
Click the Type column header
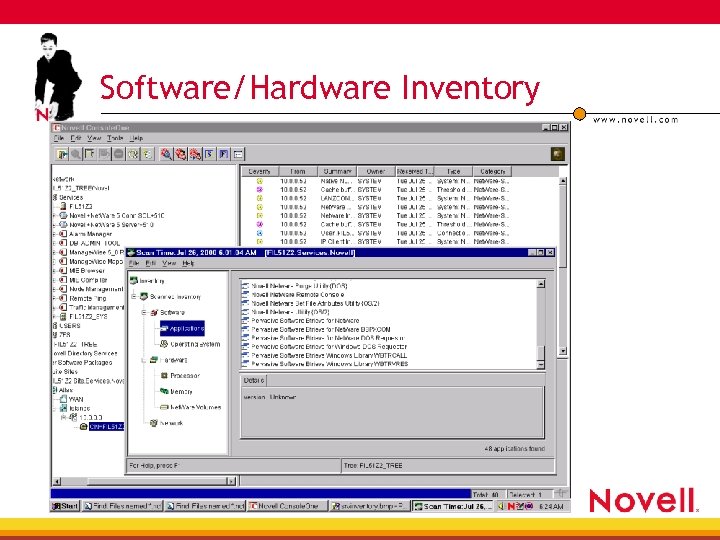click(454, 171)
